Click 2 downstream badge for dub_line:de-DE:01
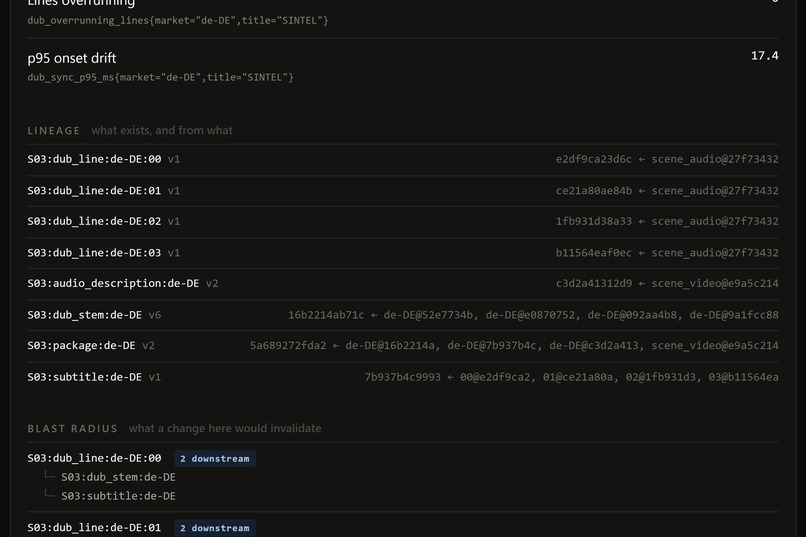Image resolution: width=806 pixels, height=537 pixels. click(x=215, y=528)
